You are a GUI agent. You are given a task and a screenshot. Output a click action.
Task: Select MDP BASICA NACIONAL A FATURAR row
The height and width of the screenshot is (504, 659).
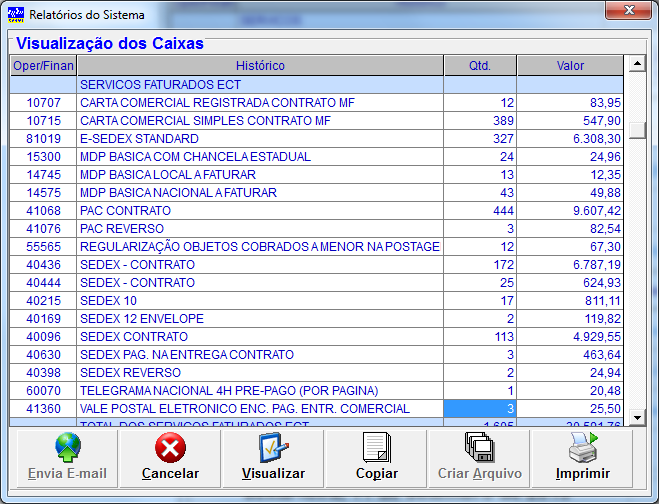coord(316,193)
